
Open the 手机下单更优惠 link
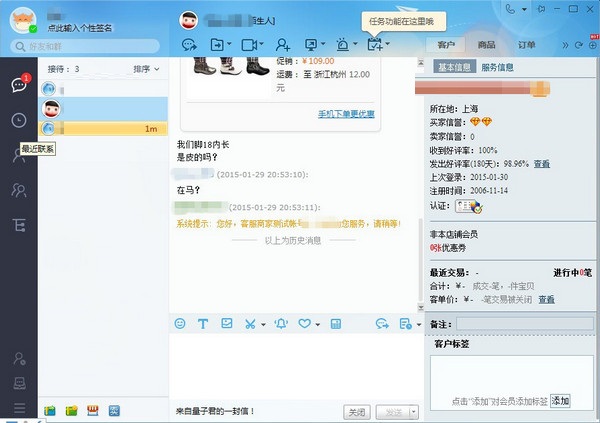346,114
